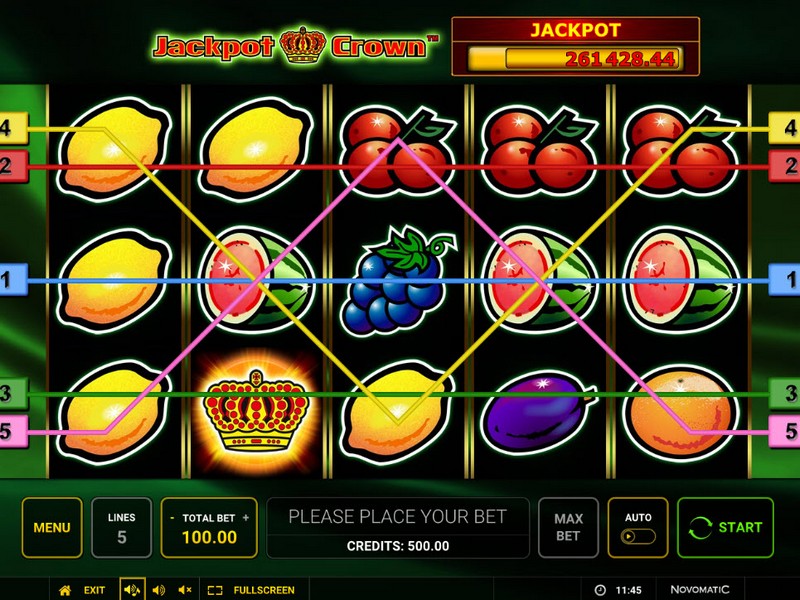This screenshot has width=800, height=600.
Task: Click the EXIT label in bottom bar
Action: tap(94, 590)
